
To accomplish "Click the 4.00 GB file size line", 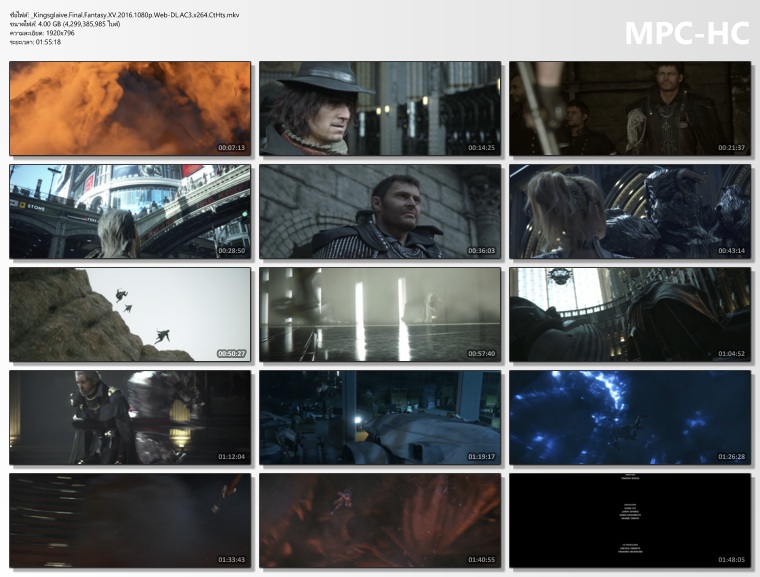I will tap(65, 24).
